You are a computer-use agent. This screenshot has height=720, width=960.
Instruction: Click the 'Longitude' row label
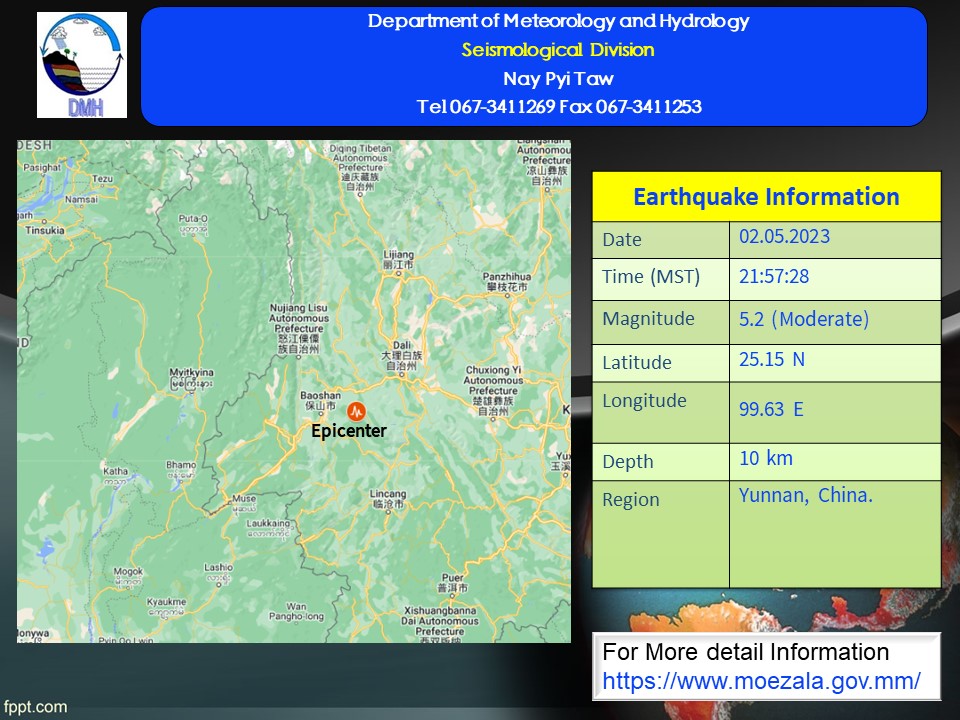click(644, 401)
